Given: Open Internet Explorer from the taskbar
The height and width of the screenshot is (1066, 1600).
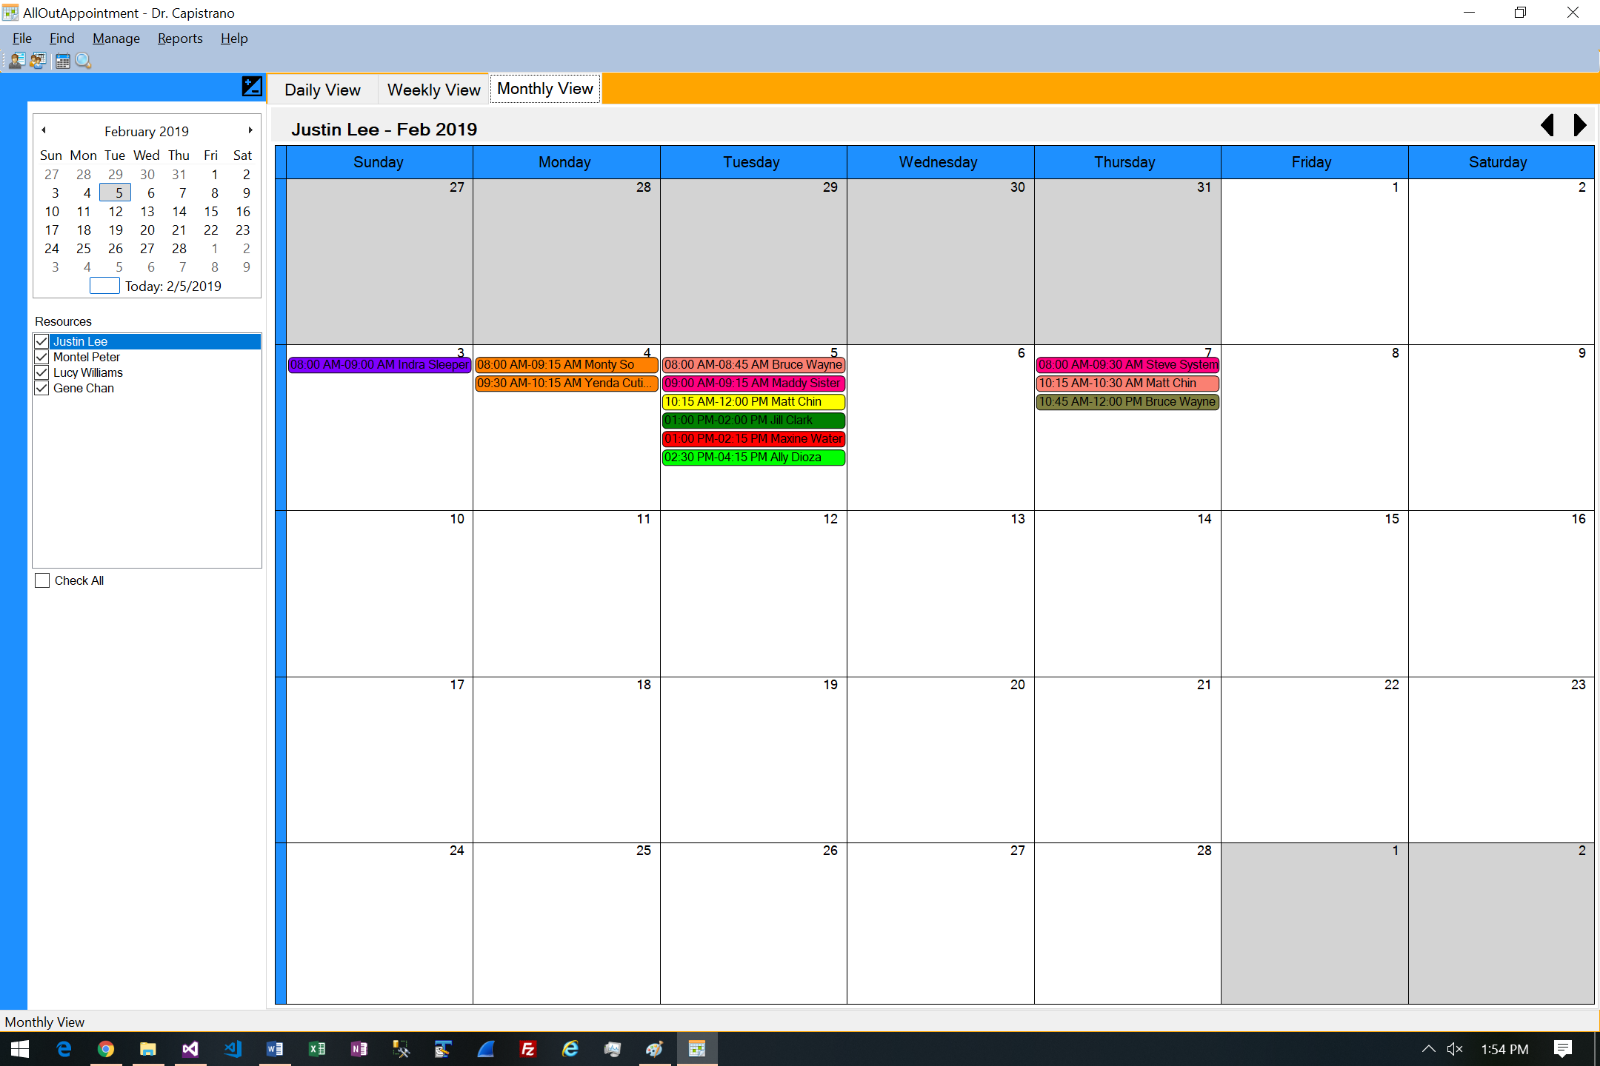Looking at the screenshot, I should pos(570,1049).
